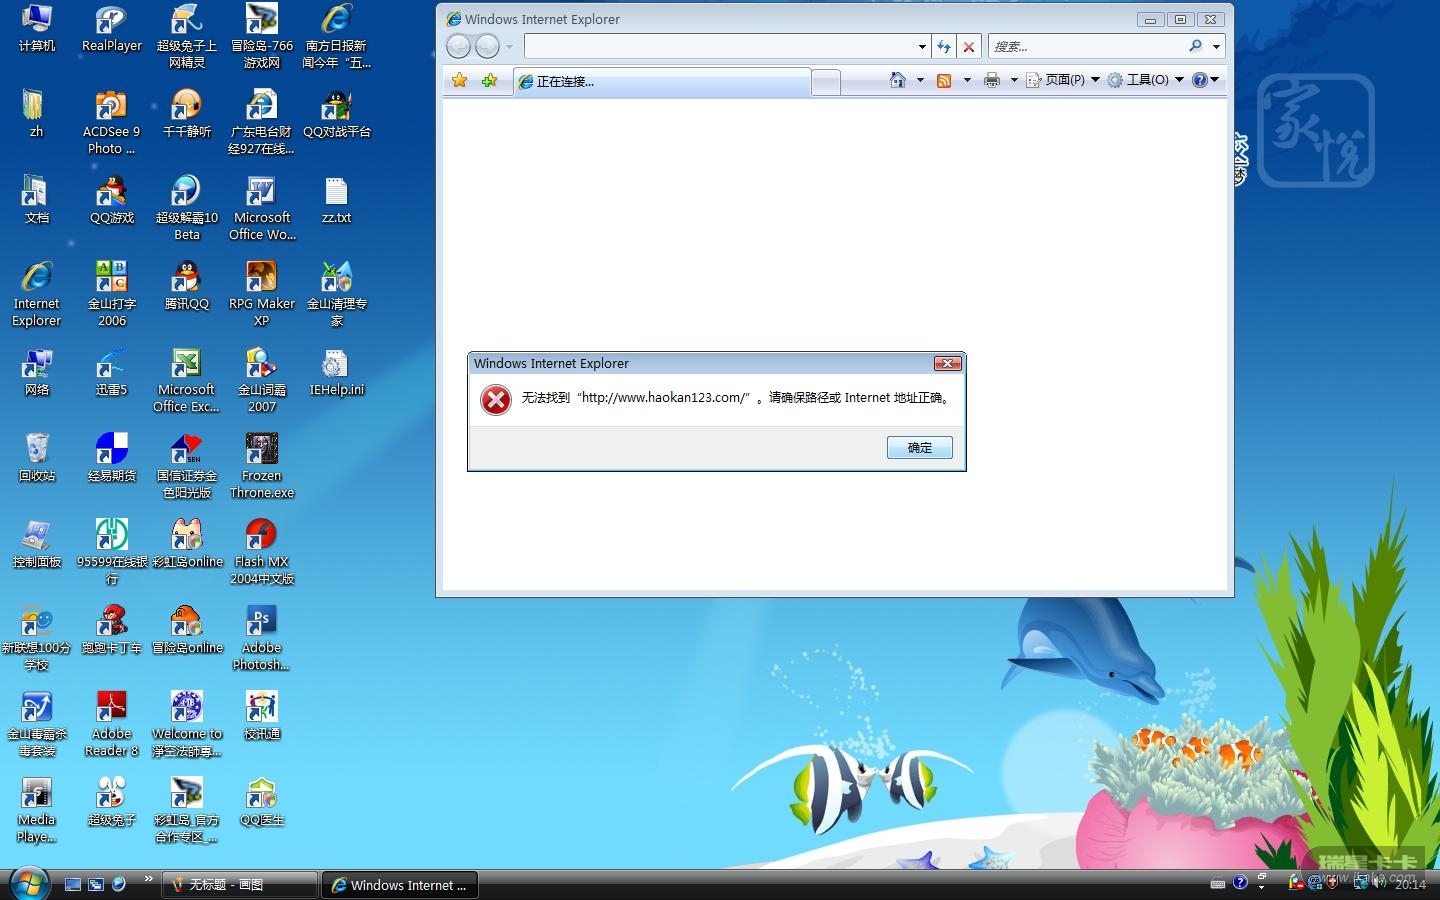This screenshot has width=1440, height=900.
Task: Click the keyboard input icon on taskbar
Action: 1217,883
